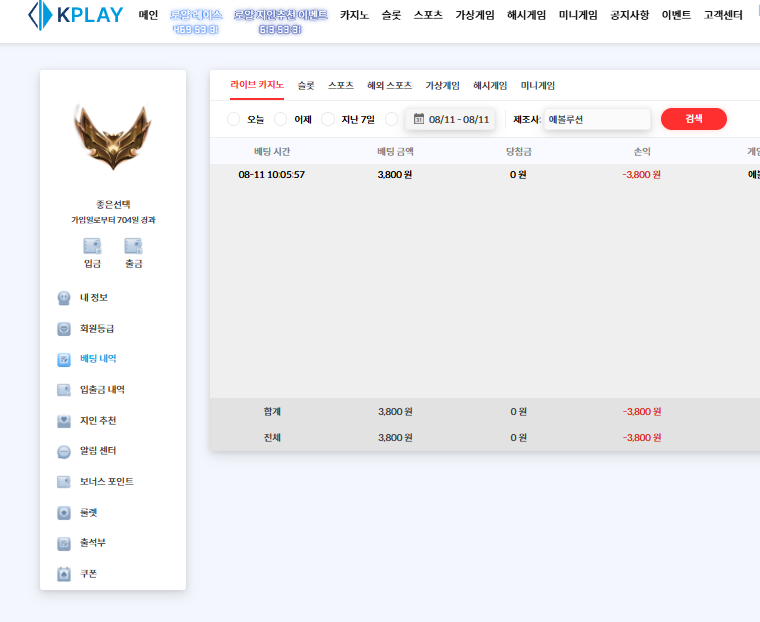Go to 보너스 포인트 page
Viewport: 760px width, 622px height.
point(107,482)
